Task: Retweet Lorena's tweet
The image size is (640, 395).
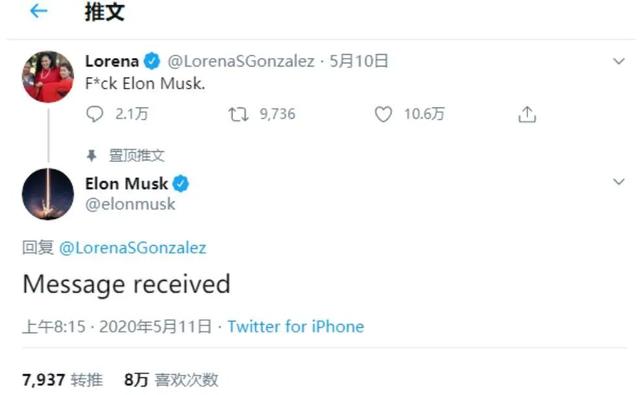Action: point(238,114)
